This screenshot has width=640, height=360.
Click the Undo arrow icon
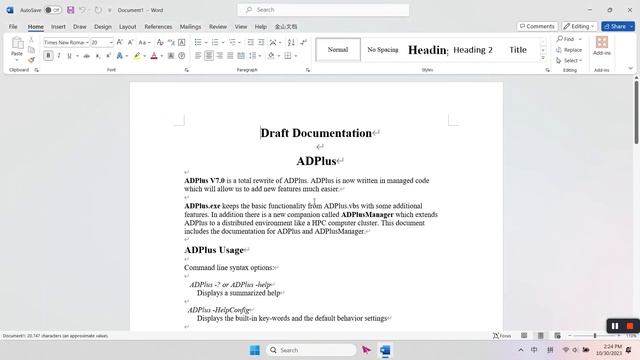pos(82,10)
